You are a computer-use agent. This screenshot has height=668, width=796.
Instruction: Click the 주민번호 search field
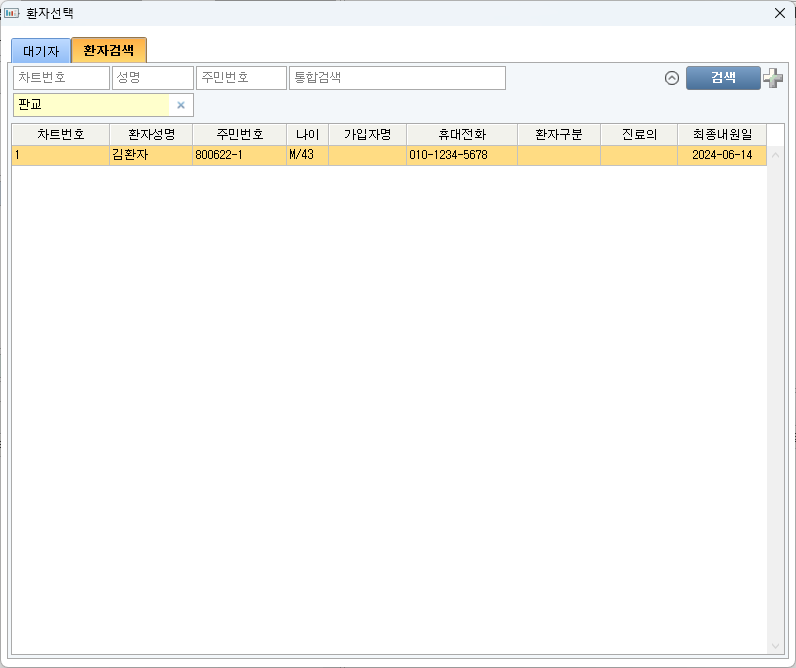coord(241,78)
